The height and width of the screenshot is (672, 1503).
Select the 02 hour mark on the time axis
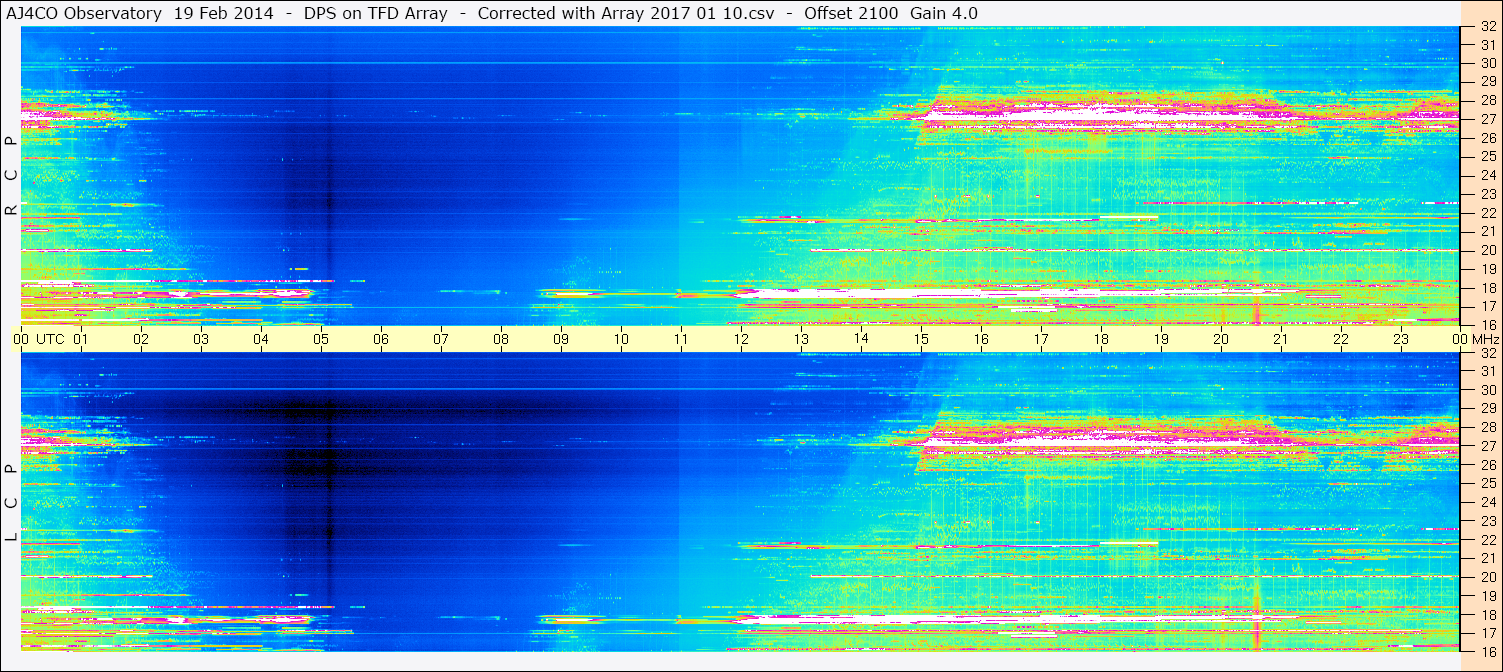(141, 339)
